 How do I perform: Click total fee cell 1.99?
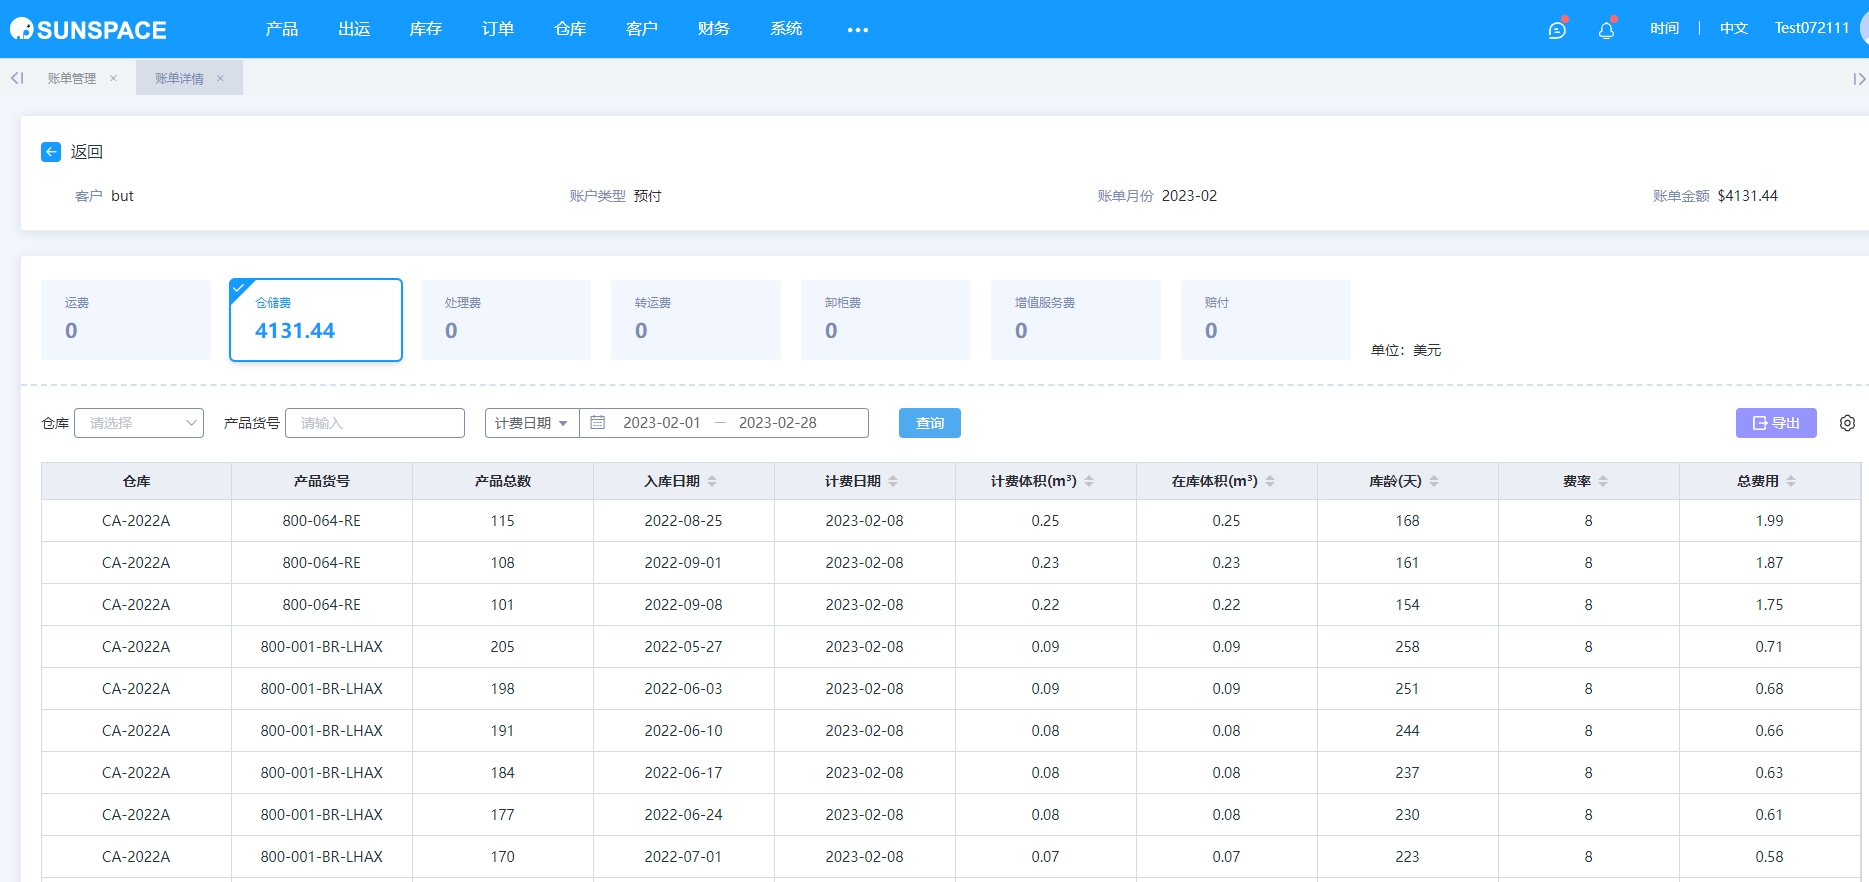tap(1769, 521)
